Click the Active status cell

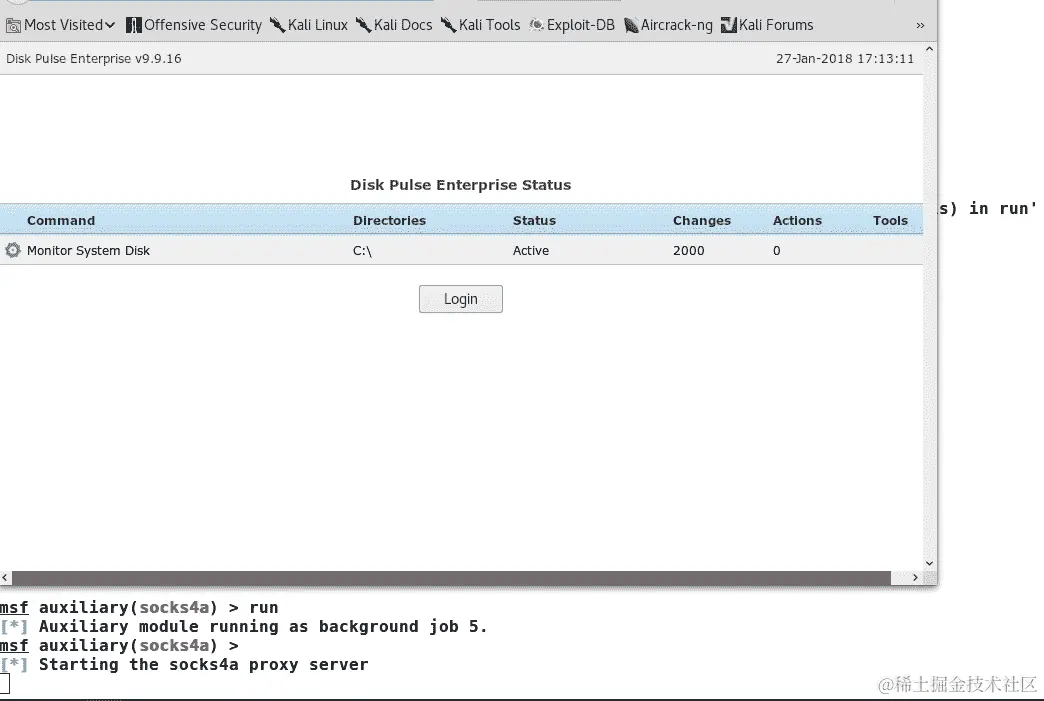pos(531,250)
